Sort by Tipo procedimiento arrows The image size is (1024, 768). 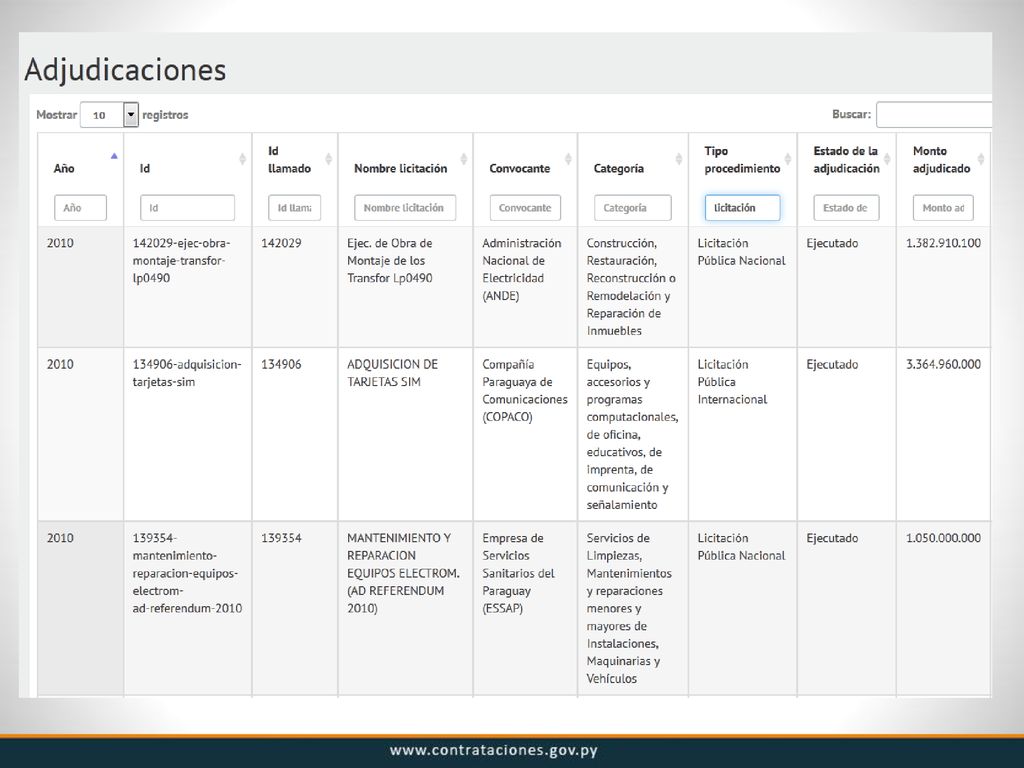pyautogui.click(x=788, y=159)
